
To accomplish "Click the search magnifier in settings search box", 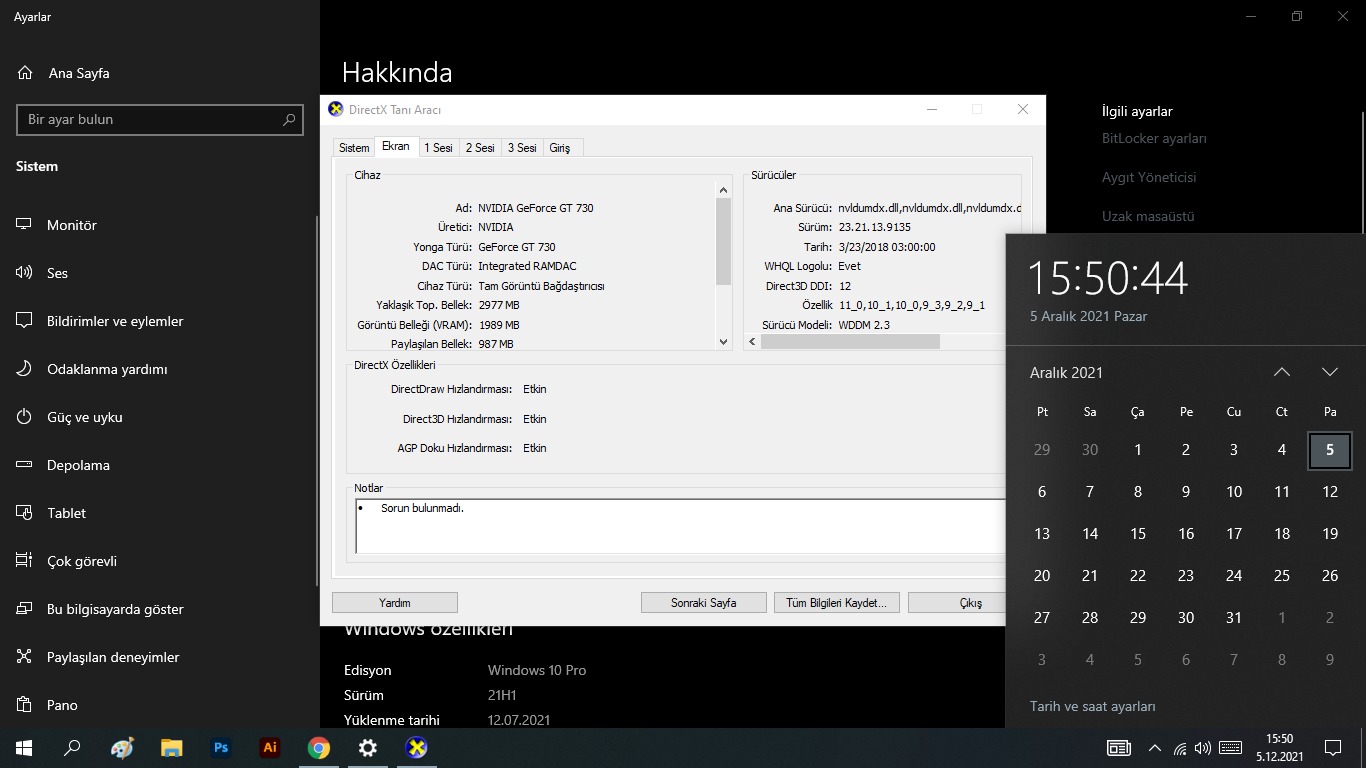I will coord(289,119).
